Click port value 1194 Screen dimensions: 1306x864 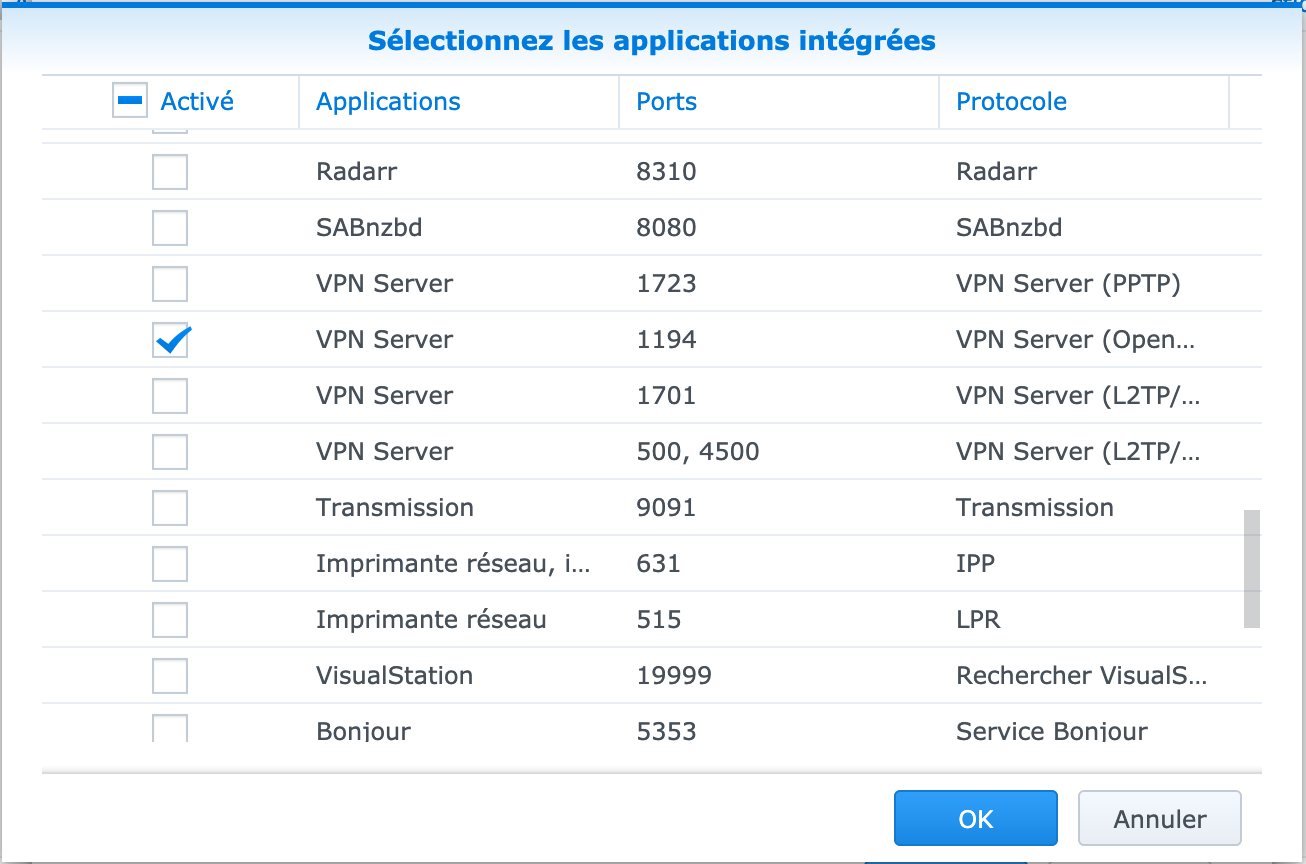coord(666,340)
